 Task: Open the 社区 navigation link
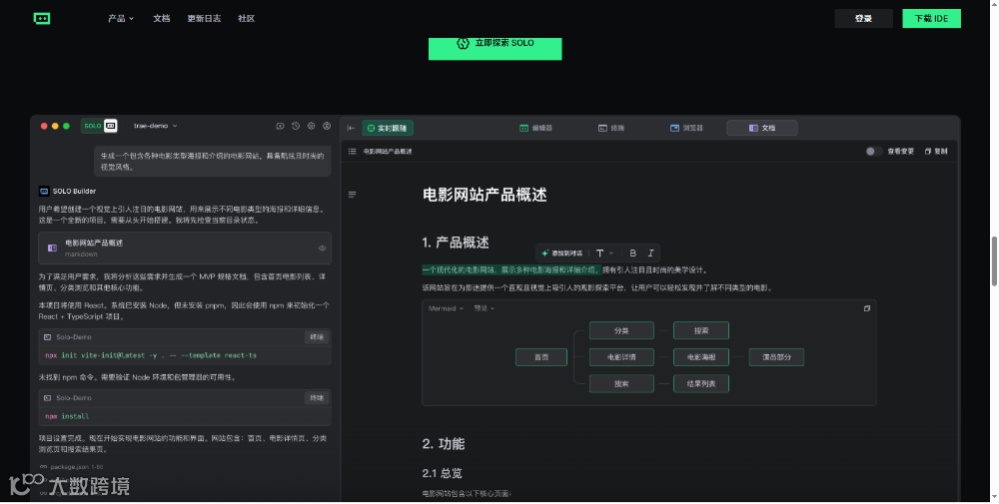coord(247,18)
